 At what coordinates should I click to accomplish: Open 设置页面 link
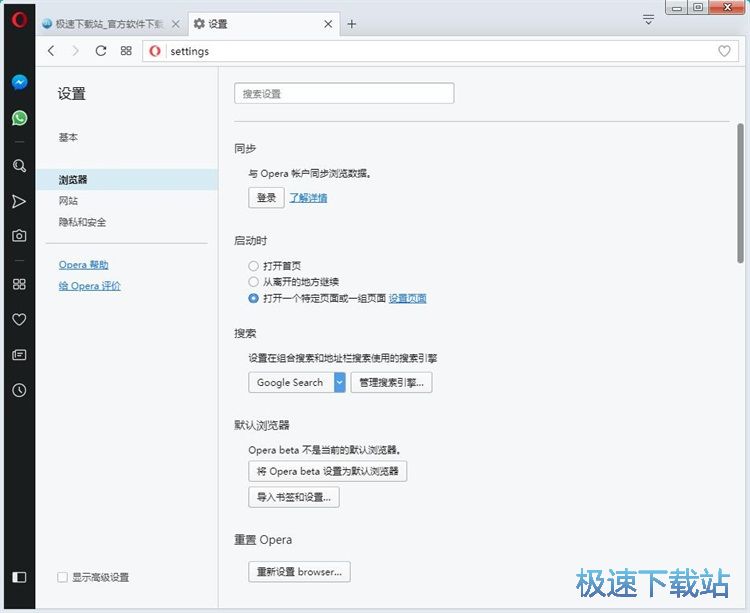coord(408,298)
